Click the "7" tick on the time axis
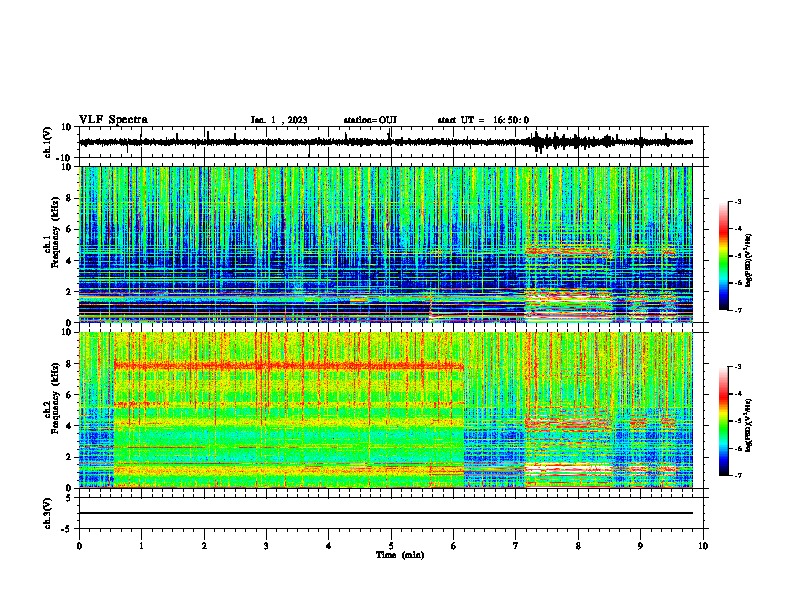This screenshot has height=612, width=792. (516, 546)
